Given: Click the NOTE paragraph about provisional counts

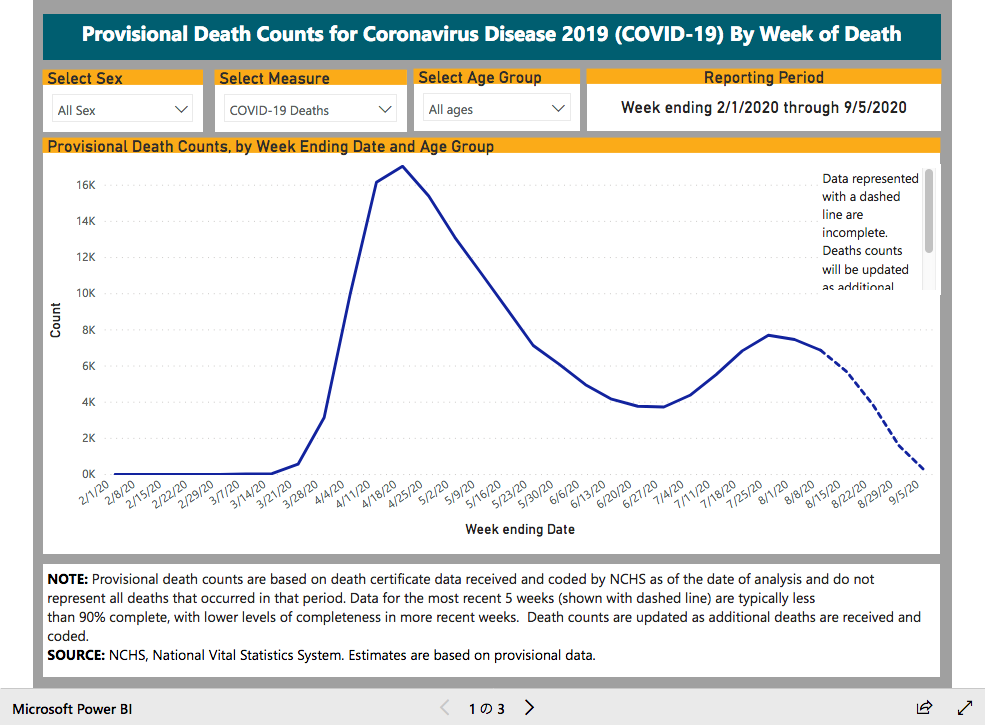Looking at the screenshot, I should 484,607.
